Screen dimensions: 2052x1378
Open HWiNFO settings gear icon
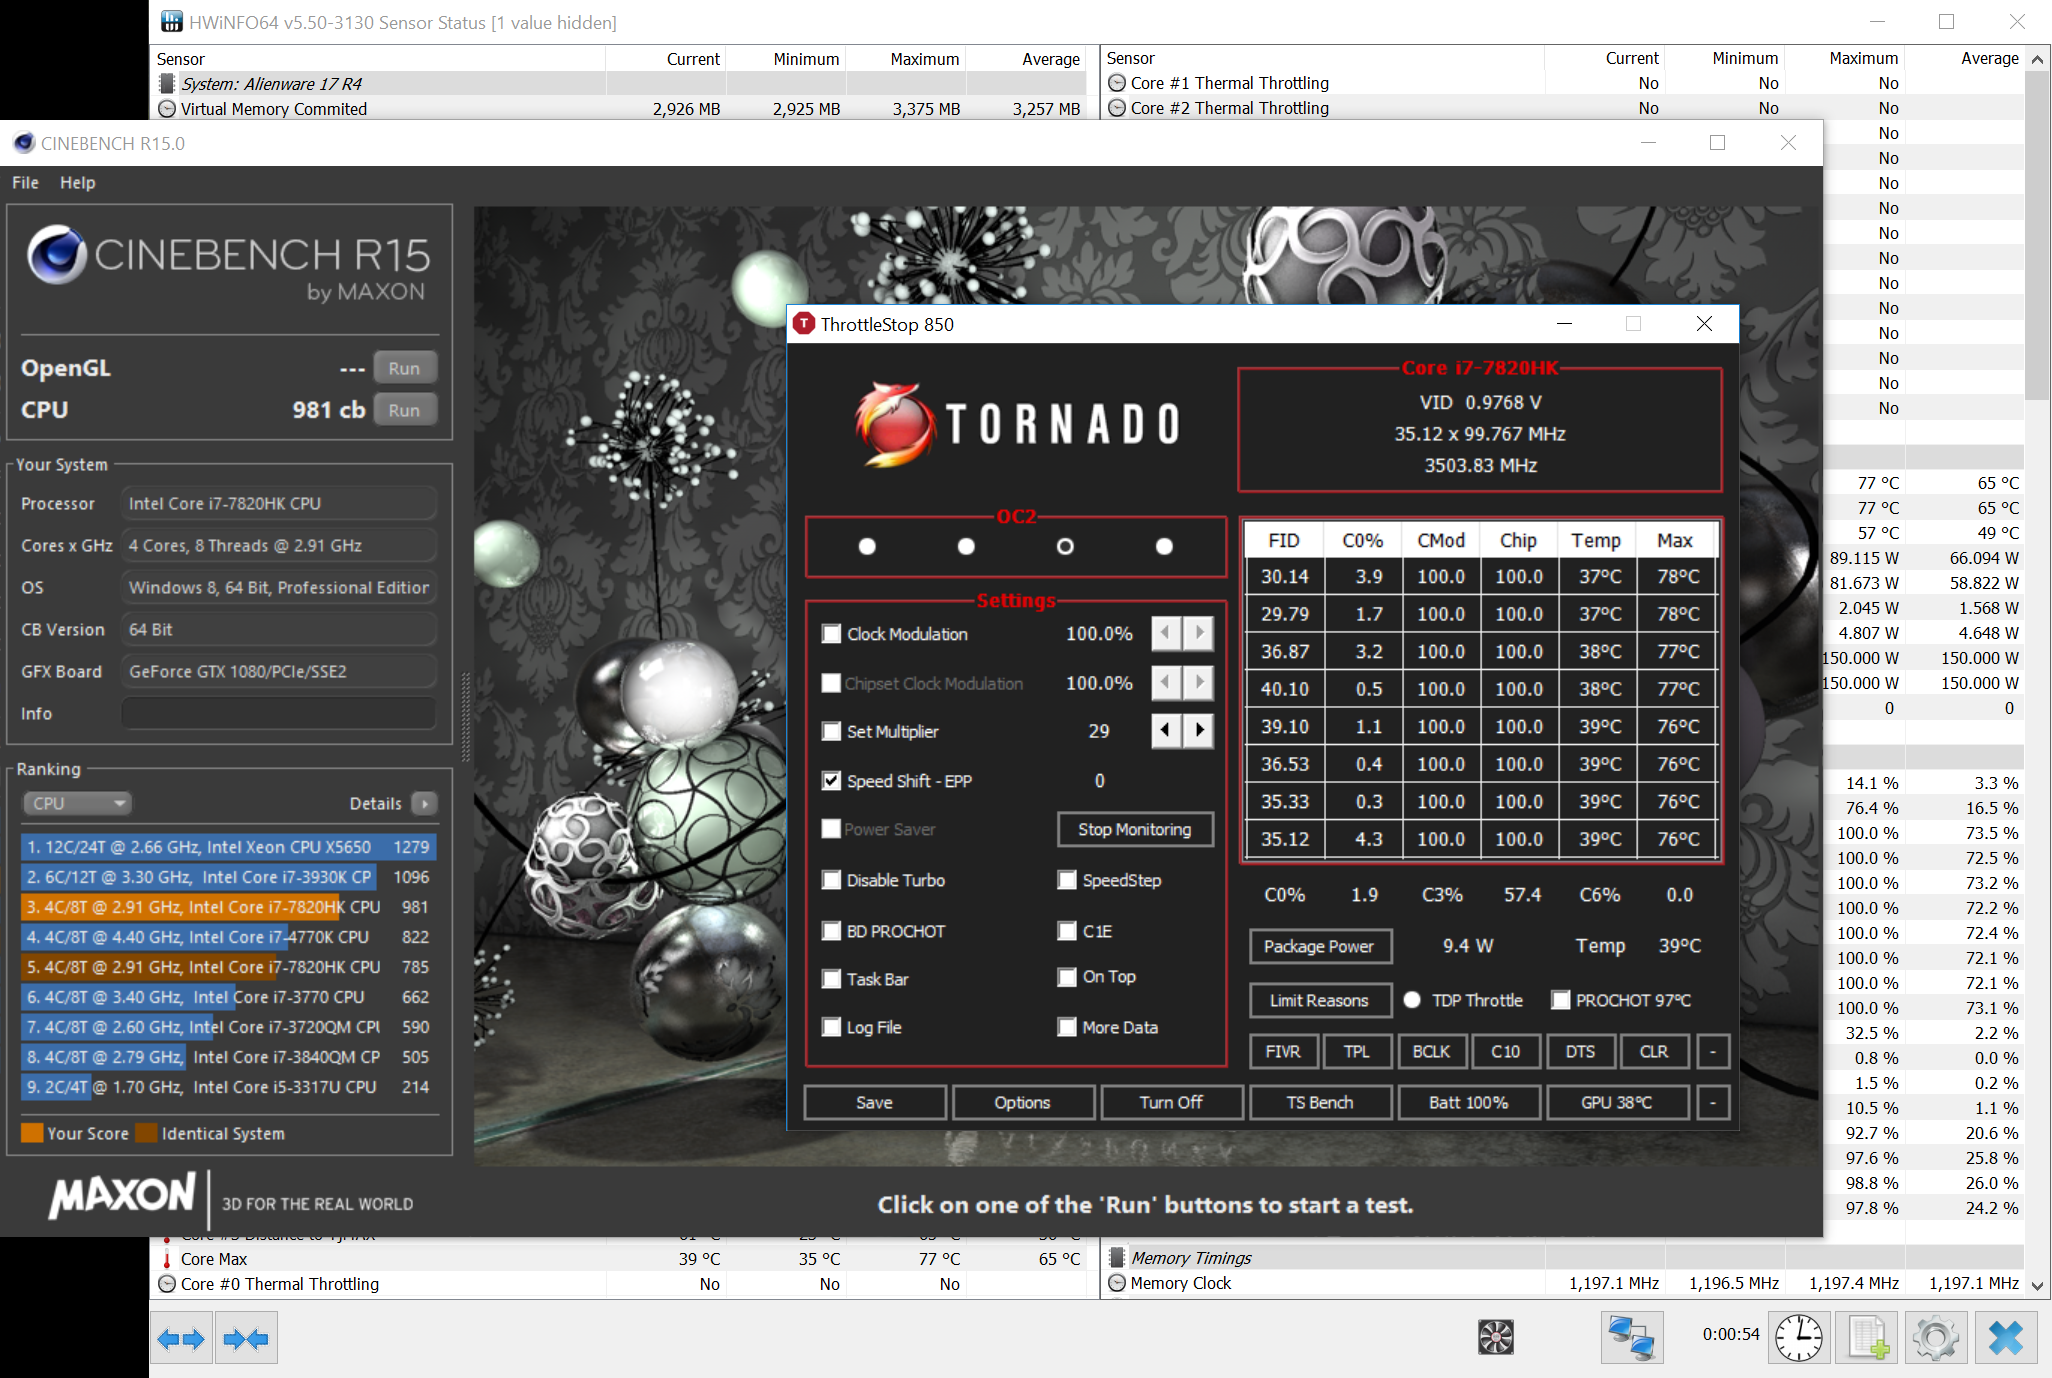tap(1935, 1338)
